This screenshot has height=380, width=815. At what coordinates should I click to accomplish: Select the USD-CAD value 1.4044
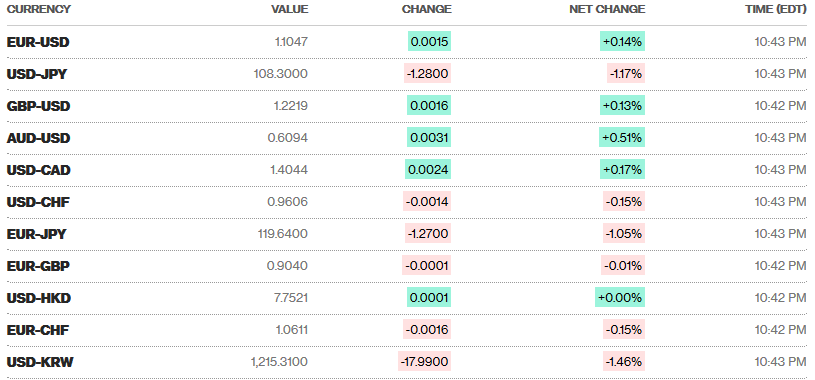coord(289,170)
